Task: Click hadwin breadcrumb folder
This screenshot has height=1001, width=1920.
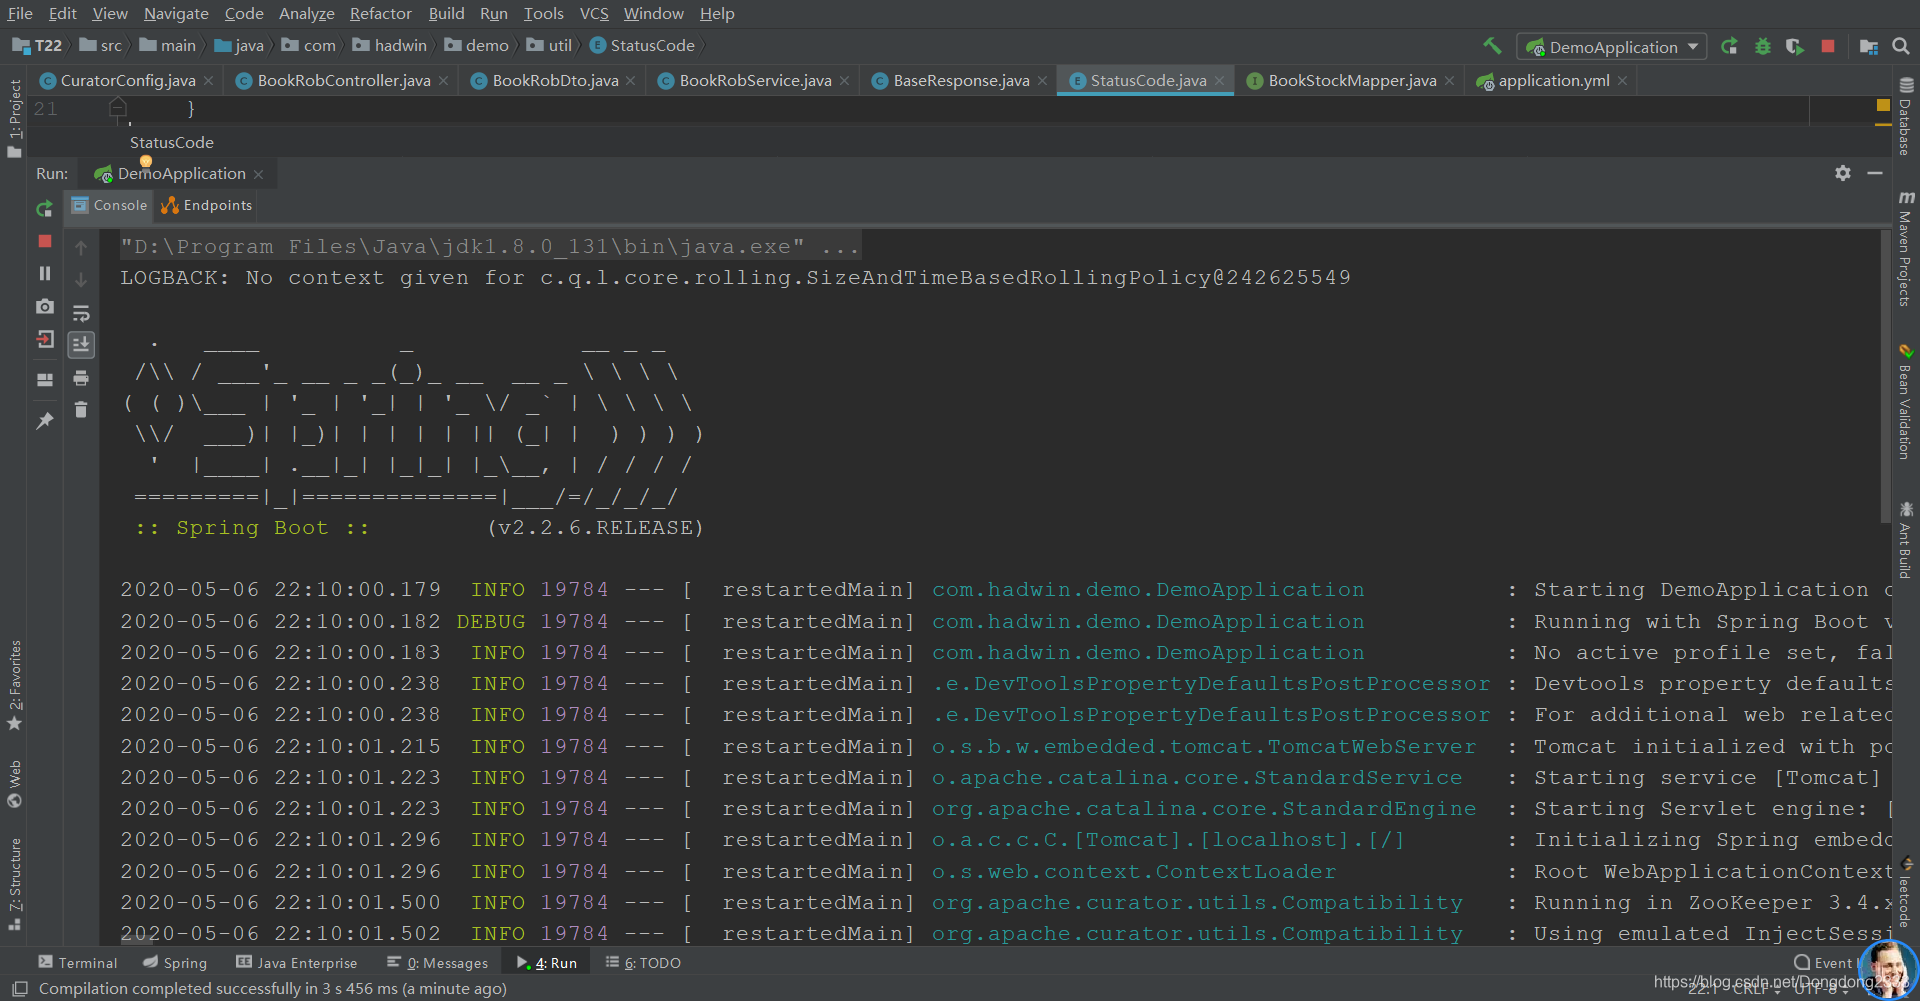Action: point(390,46)
